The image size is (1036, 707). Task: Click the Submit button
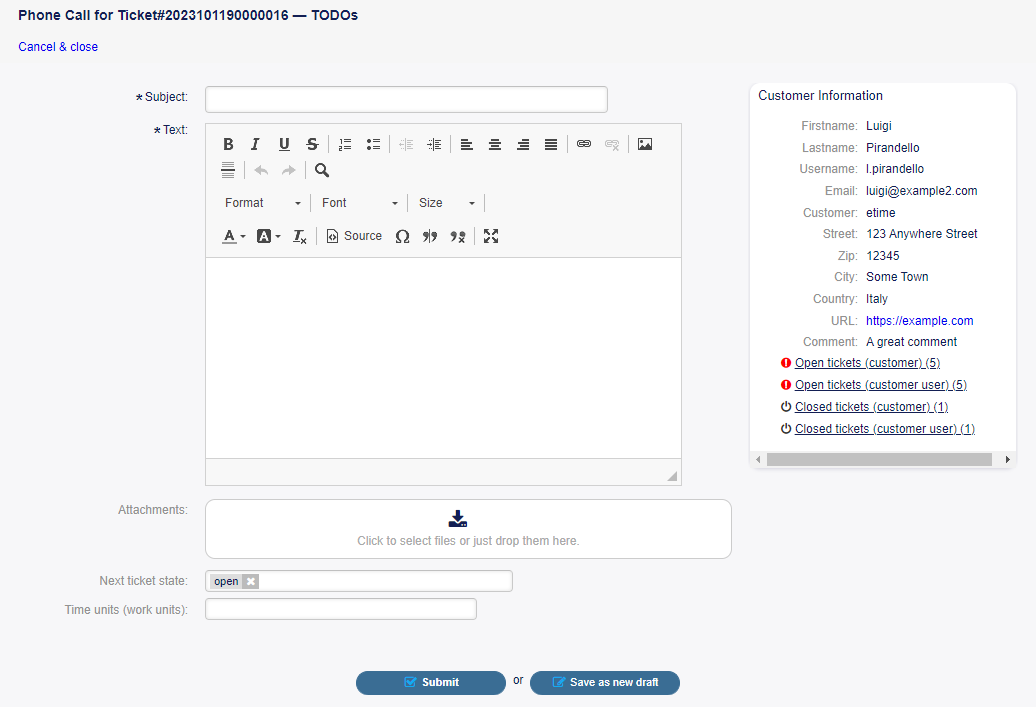click(431, 682)
